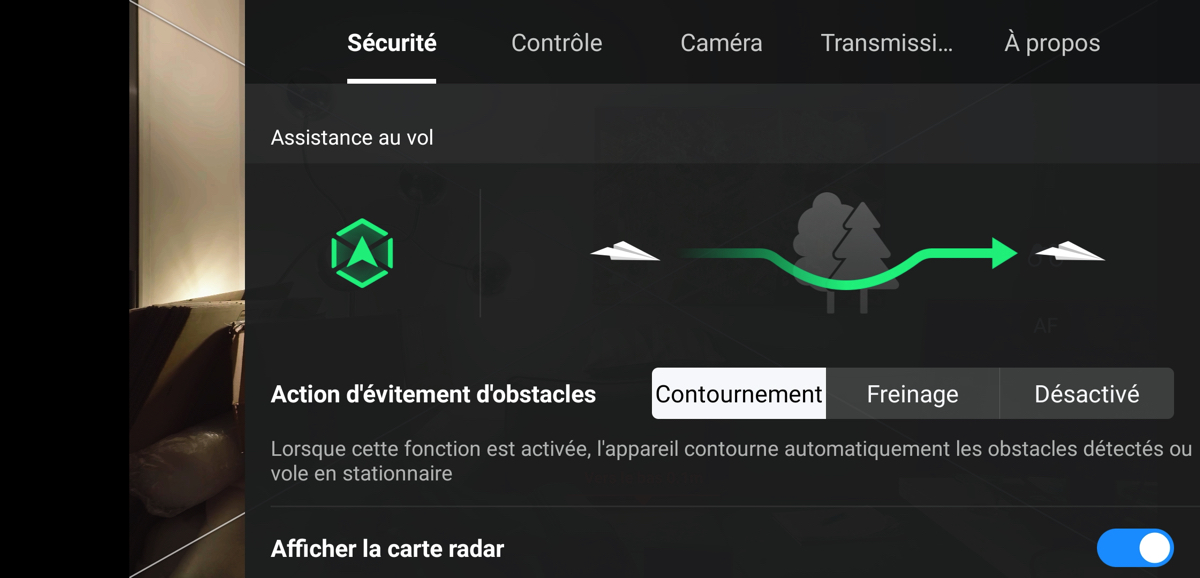
Task: Tap the grey trees obstacle illustration
Action: click(842, 252)
